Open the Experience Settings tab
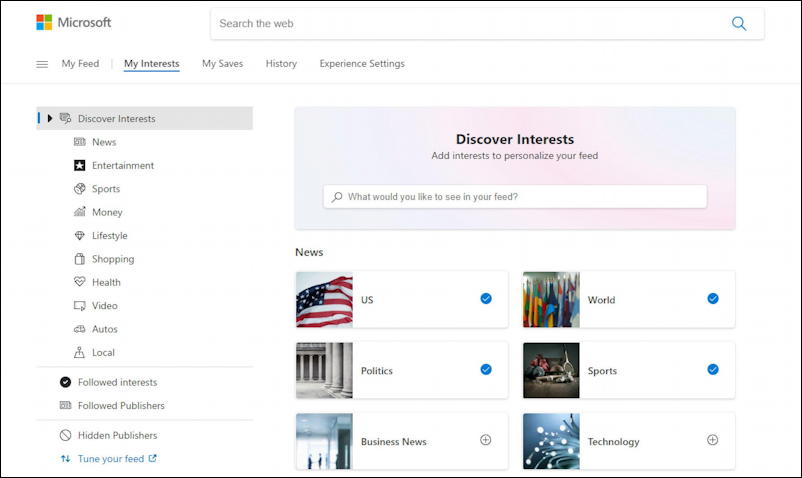This screenshot has width=802, height=478. point(362,63)
